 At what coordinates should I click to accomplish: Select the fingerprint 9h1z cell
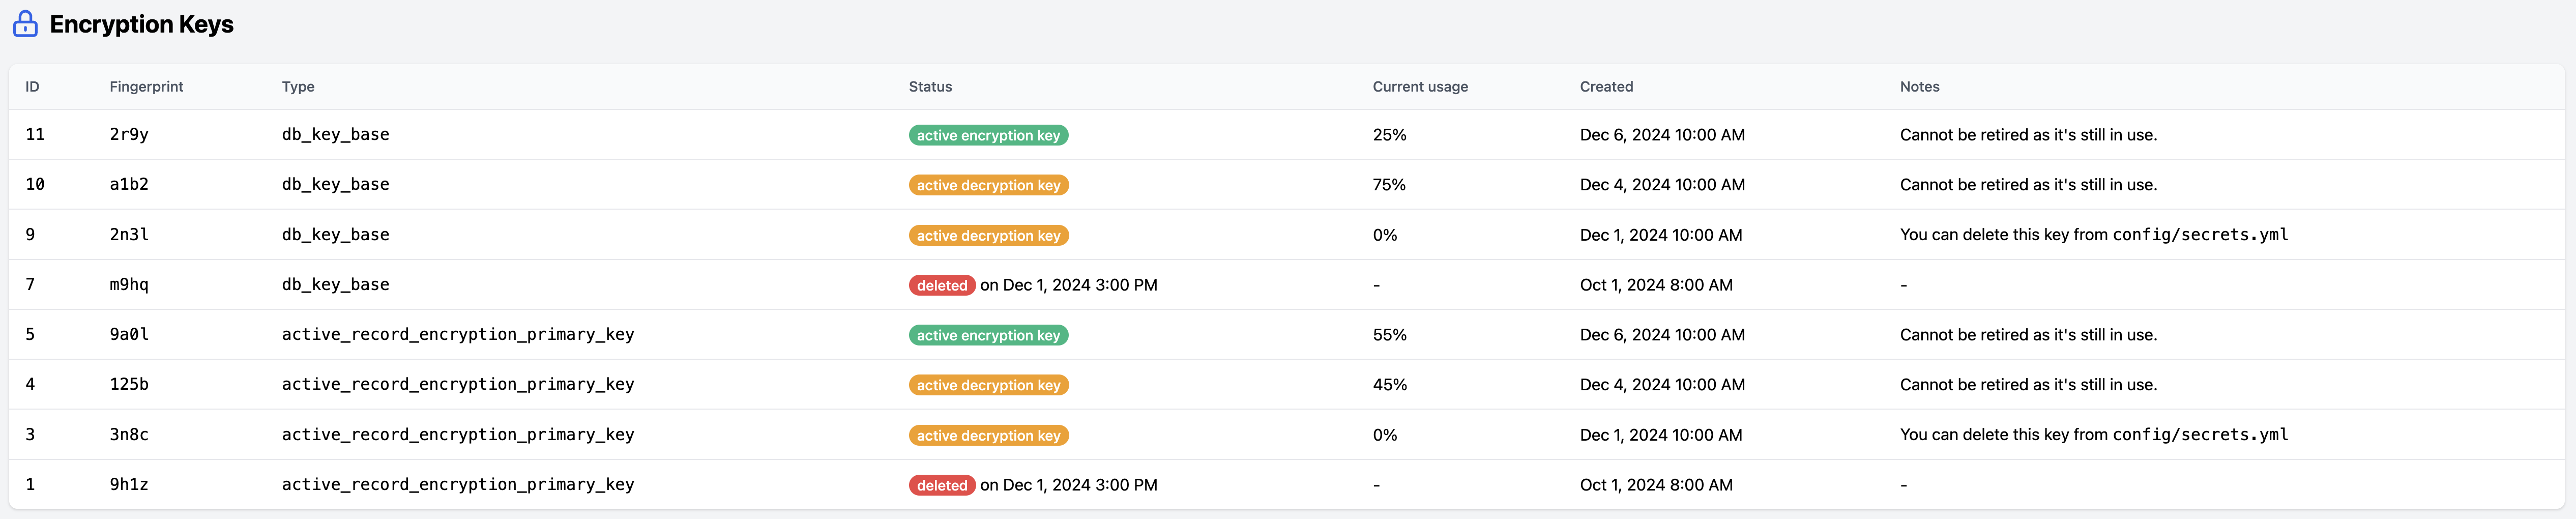(129, 485)
